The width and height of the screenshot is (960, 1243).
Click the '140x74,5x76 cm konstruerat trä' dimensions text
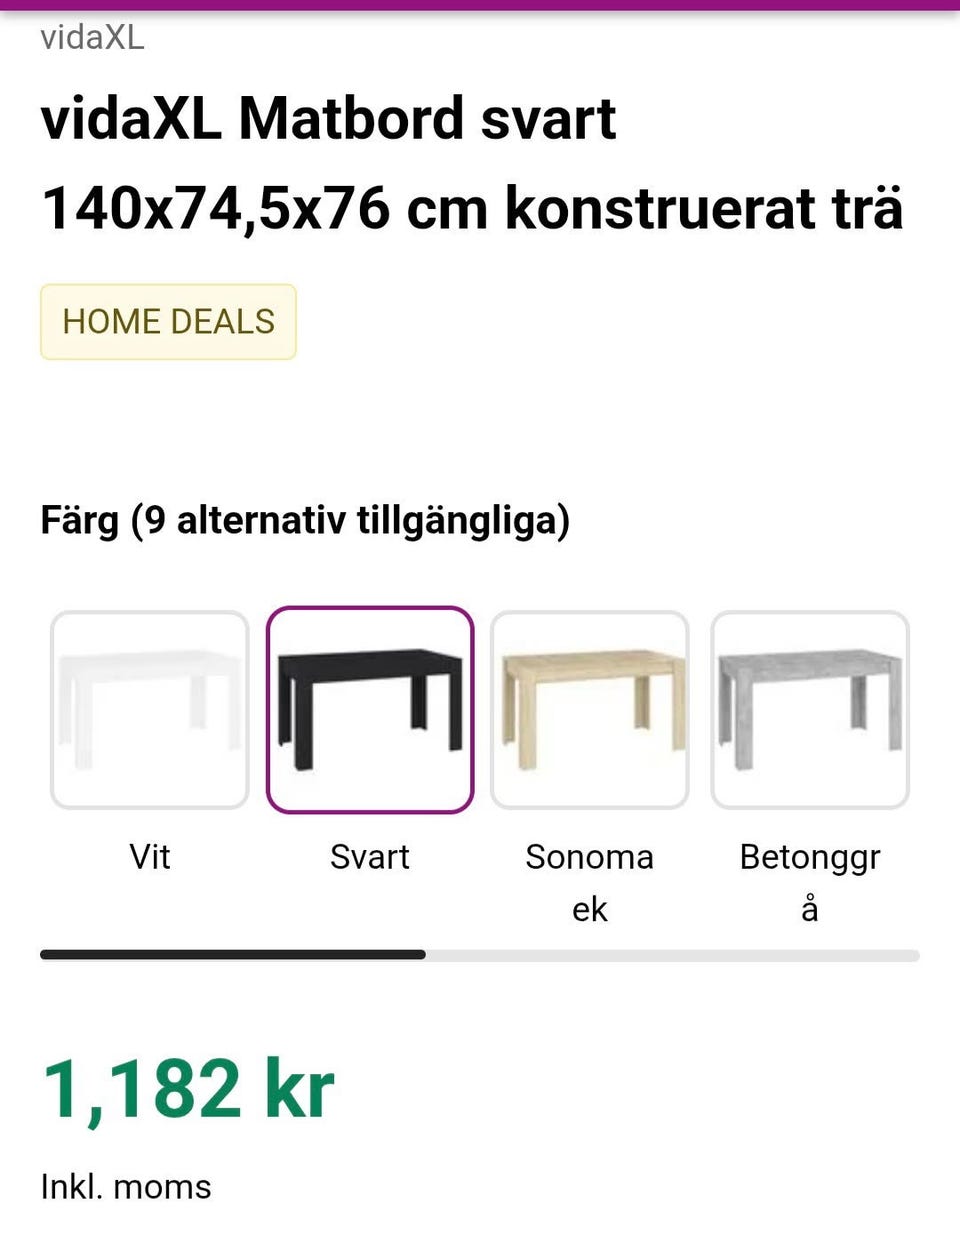pyautogui.click(x=472, y=209)
